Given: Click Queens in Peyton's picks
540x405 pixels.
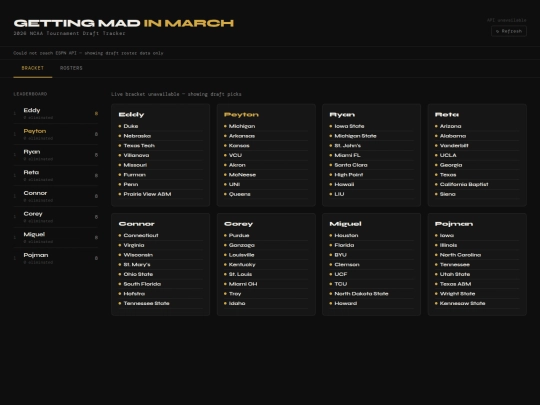Looking at the screenshot, I should [x=240, y=194].
